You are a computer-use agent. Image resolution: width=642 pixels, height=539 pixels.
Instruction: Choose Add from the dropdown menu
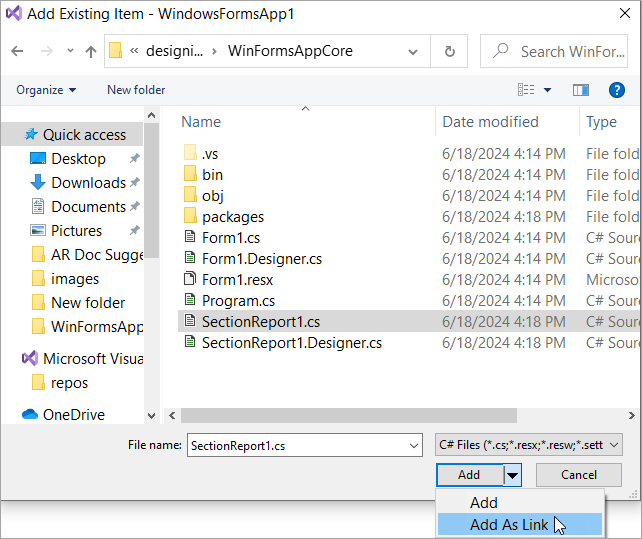click(520, 503)
